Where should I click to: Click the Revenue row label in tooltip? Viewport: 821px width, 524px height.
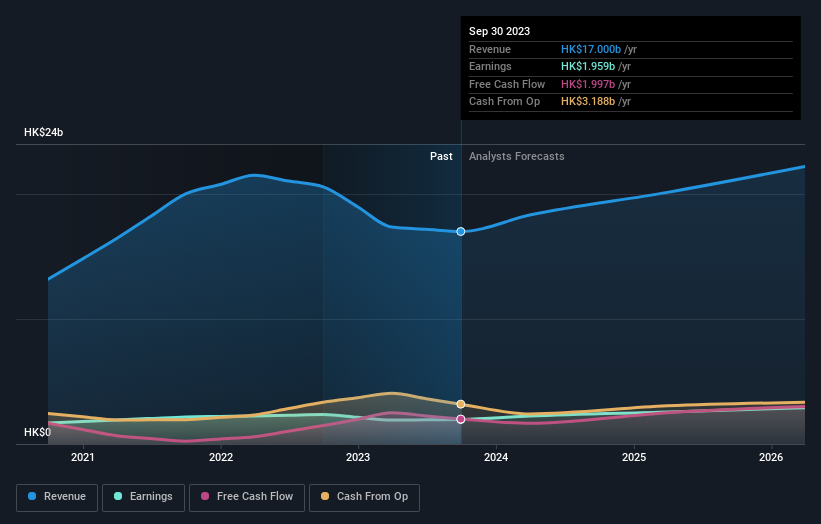(490, 49)
